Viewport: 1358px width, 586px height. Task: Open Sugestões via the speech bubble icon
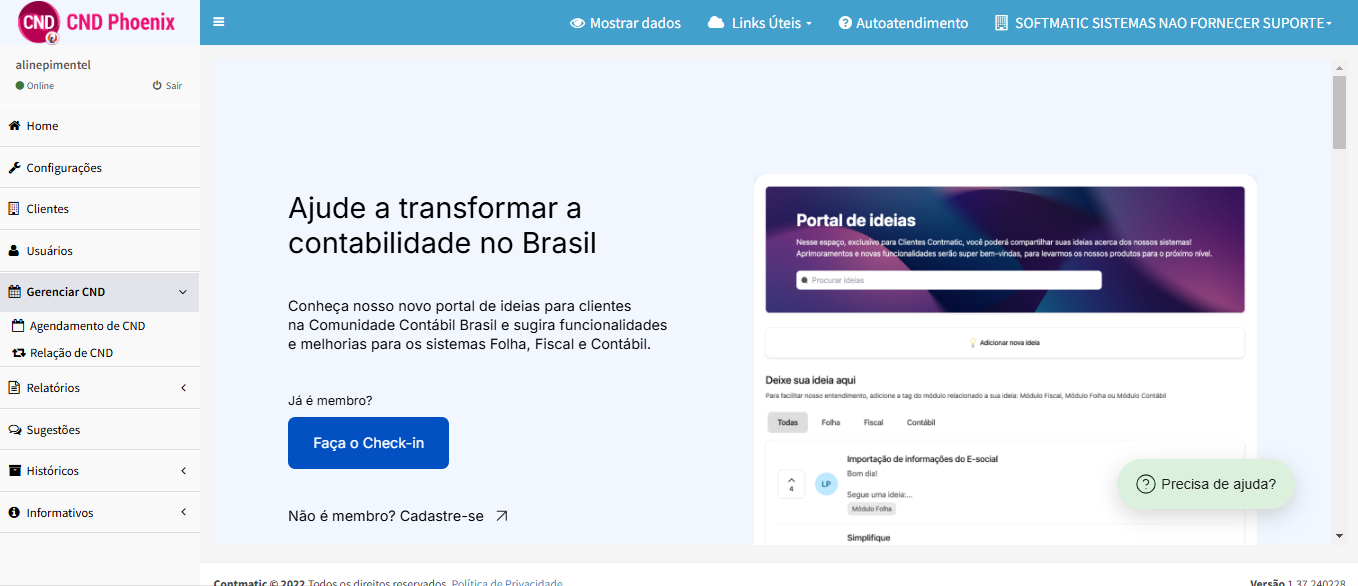point(14,429)
